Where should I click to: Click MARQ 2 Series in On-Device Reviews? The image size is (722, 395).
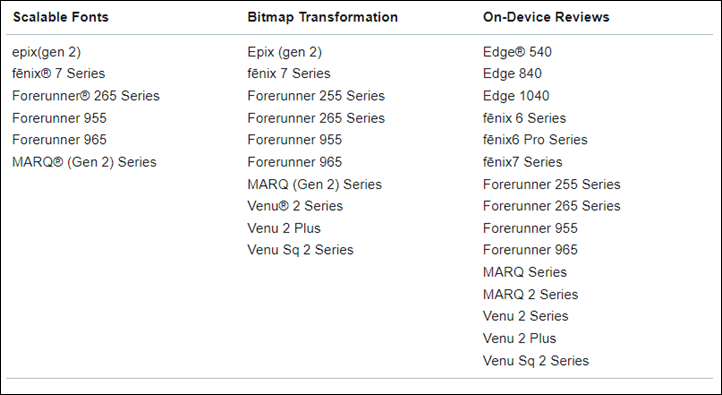[x=530, y=294]
